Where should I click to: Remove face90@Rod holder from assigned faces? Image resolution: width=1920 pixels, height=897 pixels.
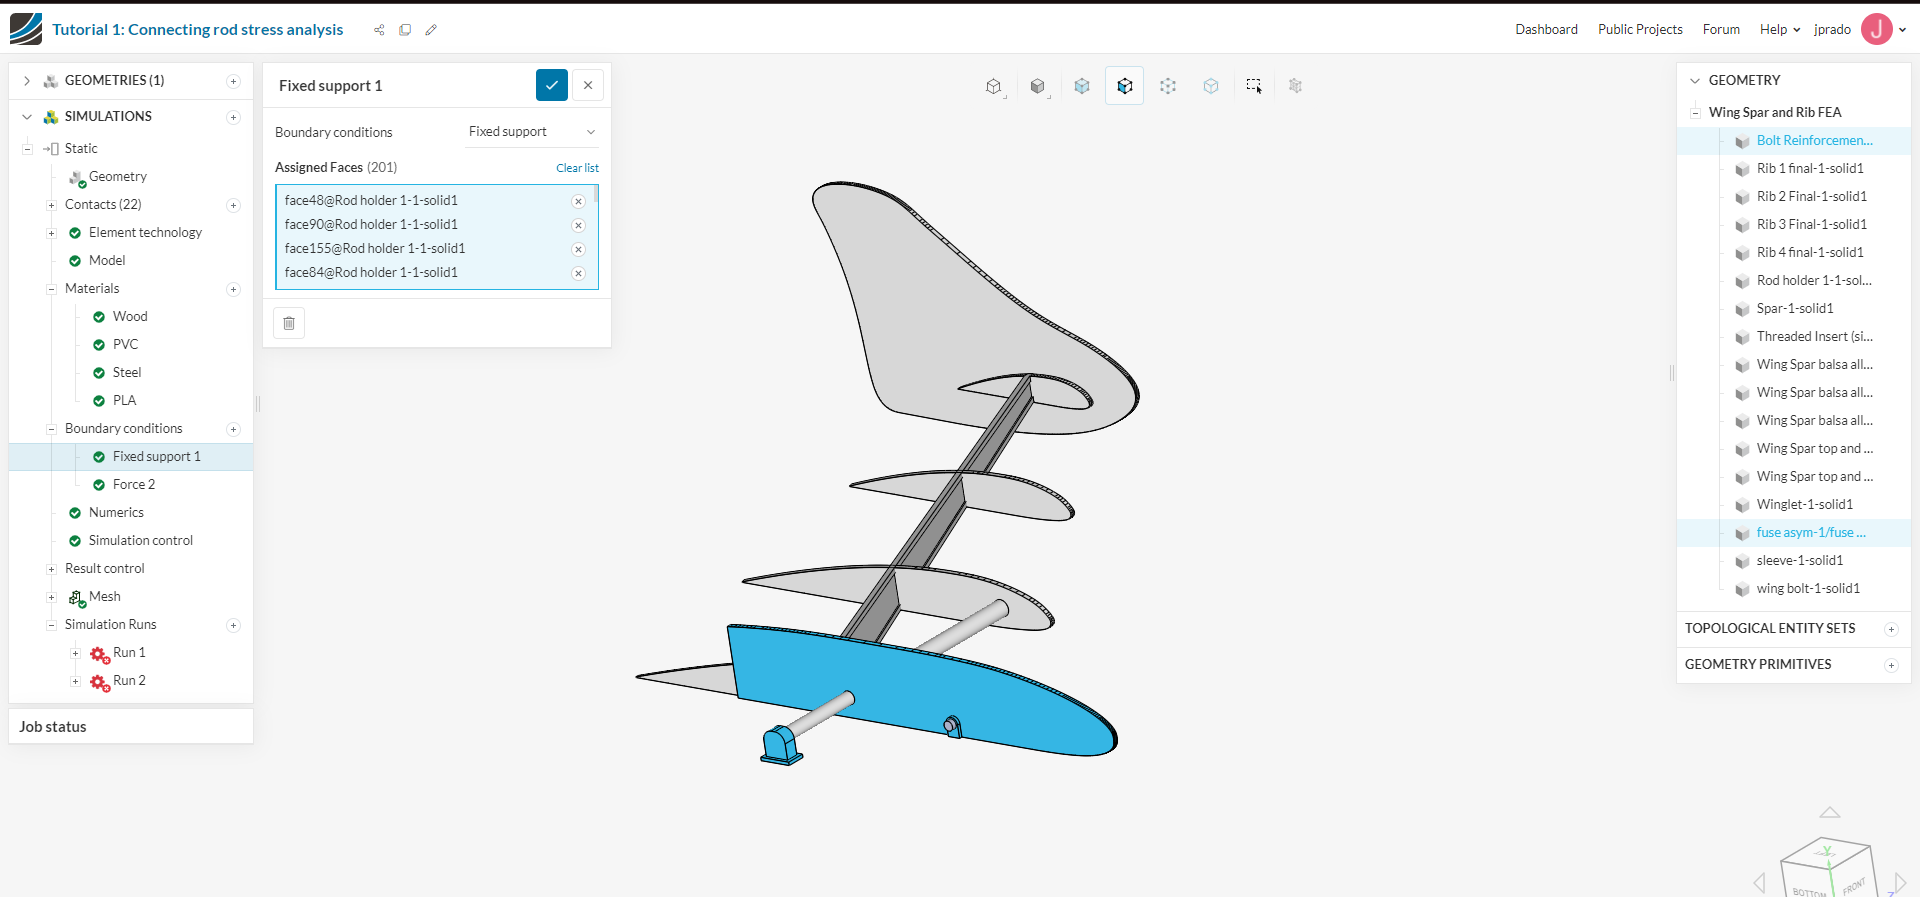point(578,225)
